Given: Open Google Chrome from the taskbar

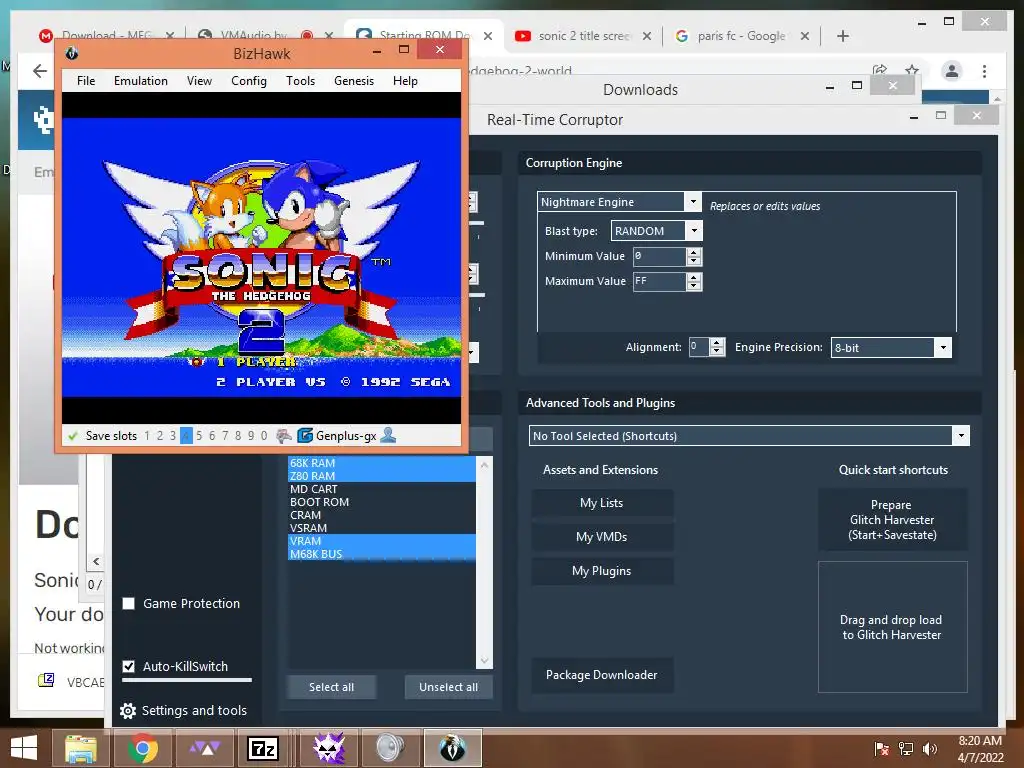Looking at the screenshot, I should 142,748.
